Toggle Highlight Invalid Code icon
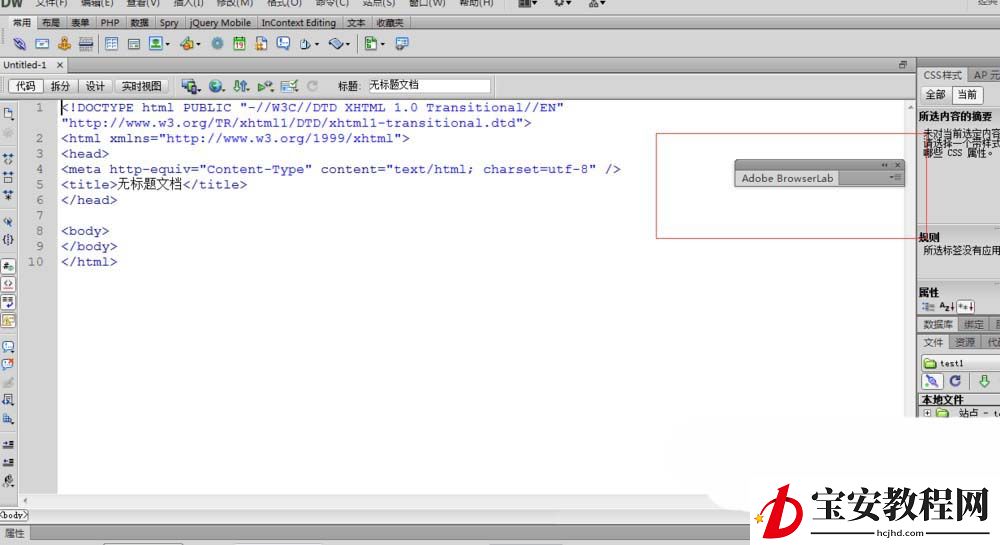This screenshot has width=1000, height=545. [8, 284]
